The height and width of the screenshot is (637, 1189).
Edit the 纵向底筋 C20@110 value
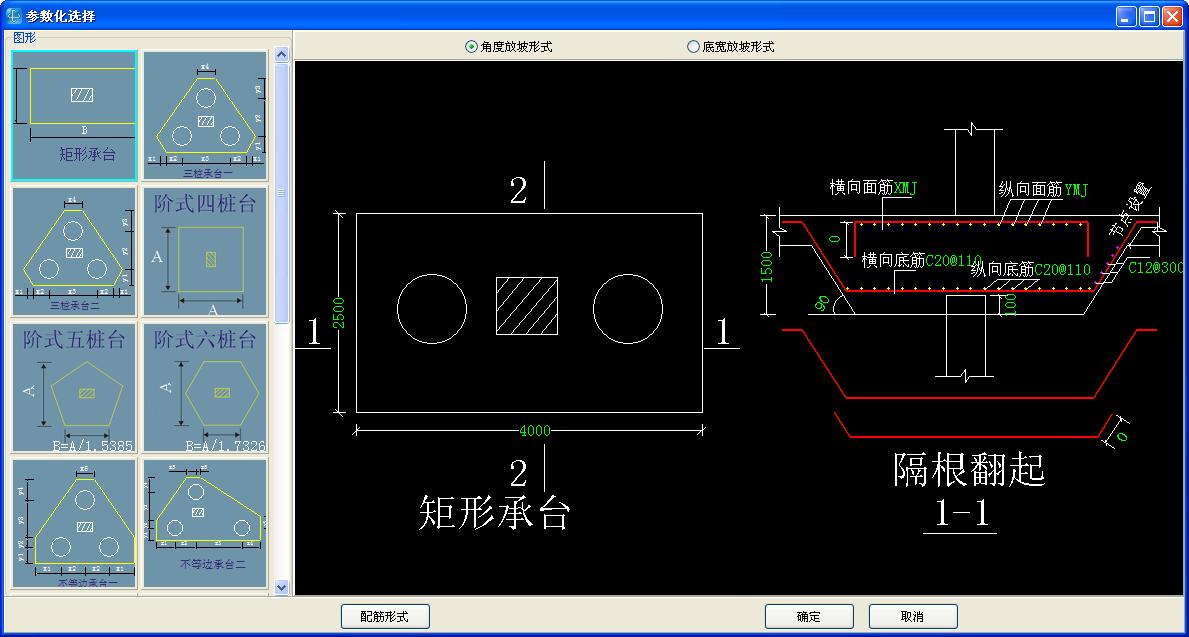(1062, 269)
